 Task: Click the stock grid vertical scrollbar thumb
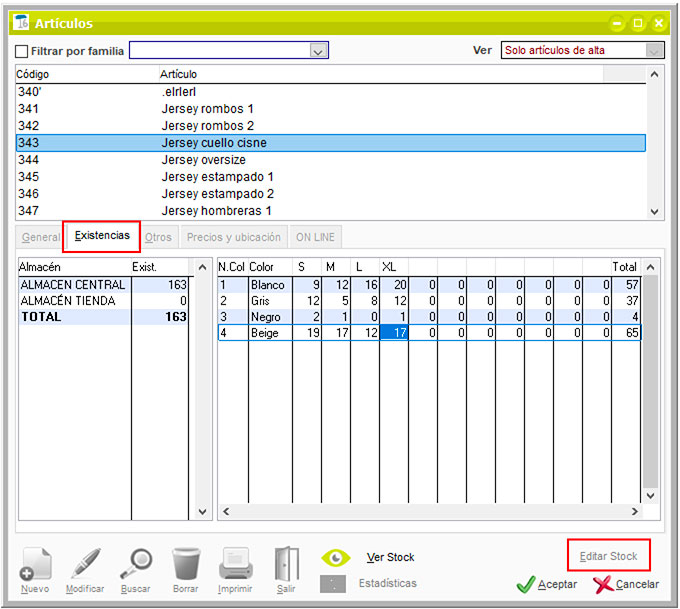point(650,380)
